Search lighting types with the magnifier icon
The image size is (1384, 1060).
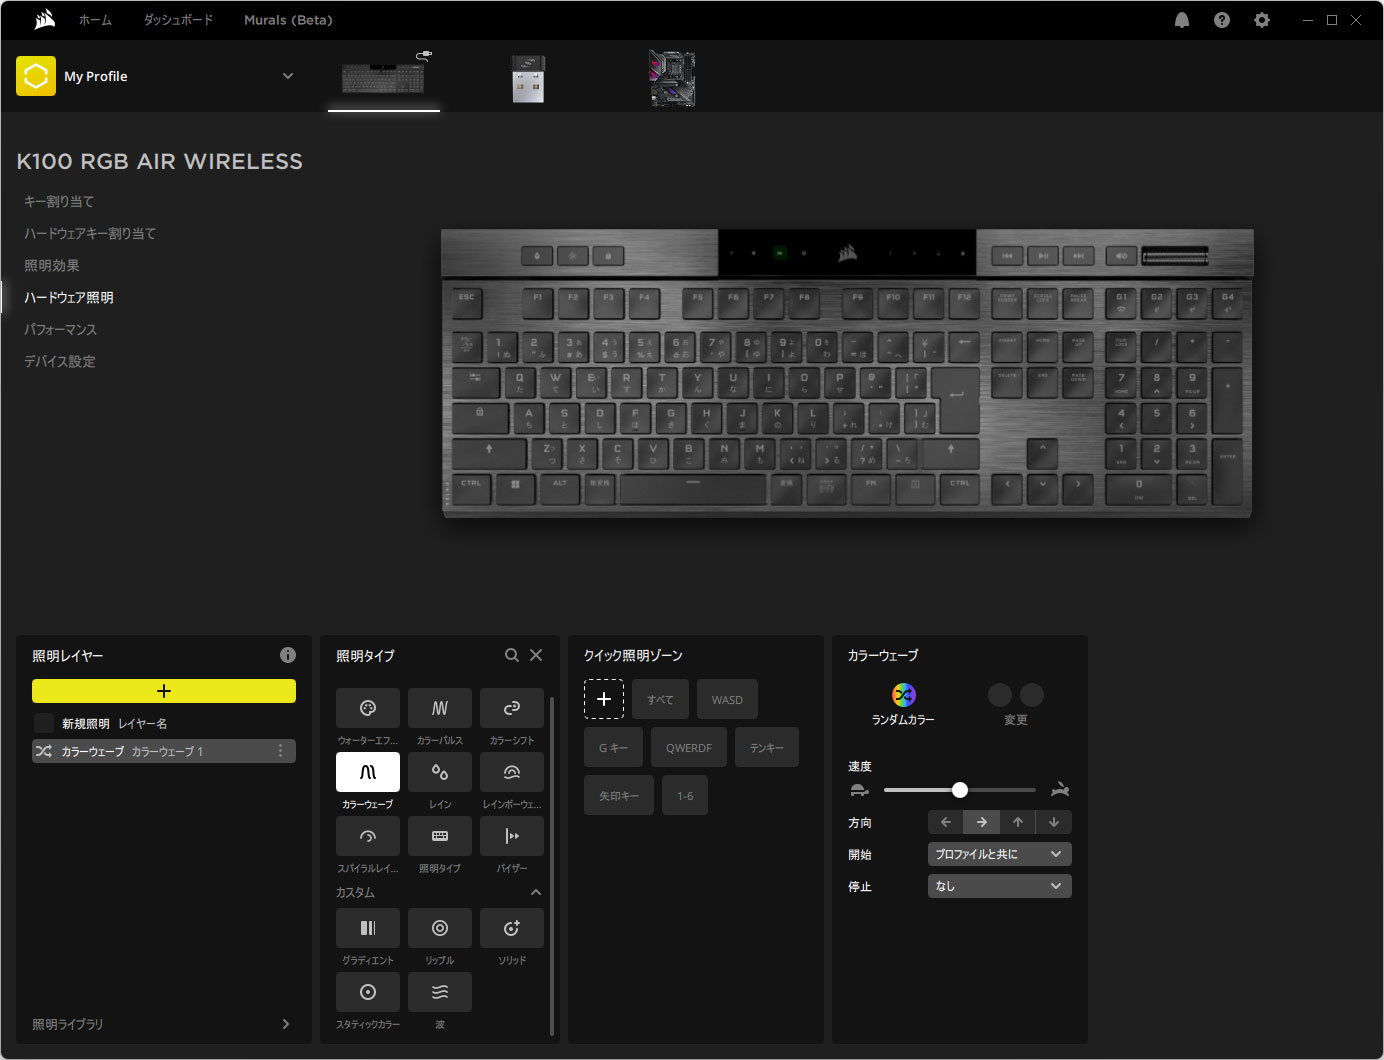coord(512,655)
